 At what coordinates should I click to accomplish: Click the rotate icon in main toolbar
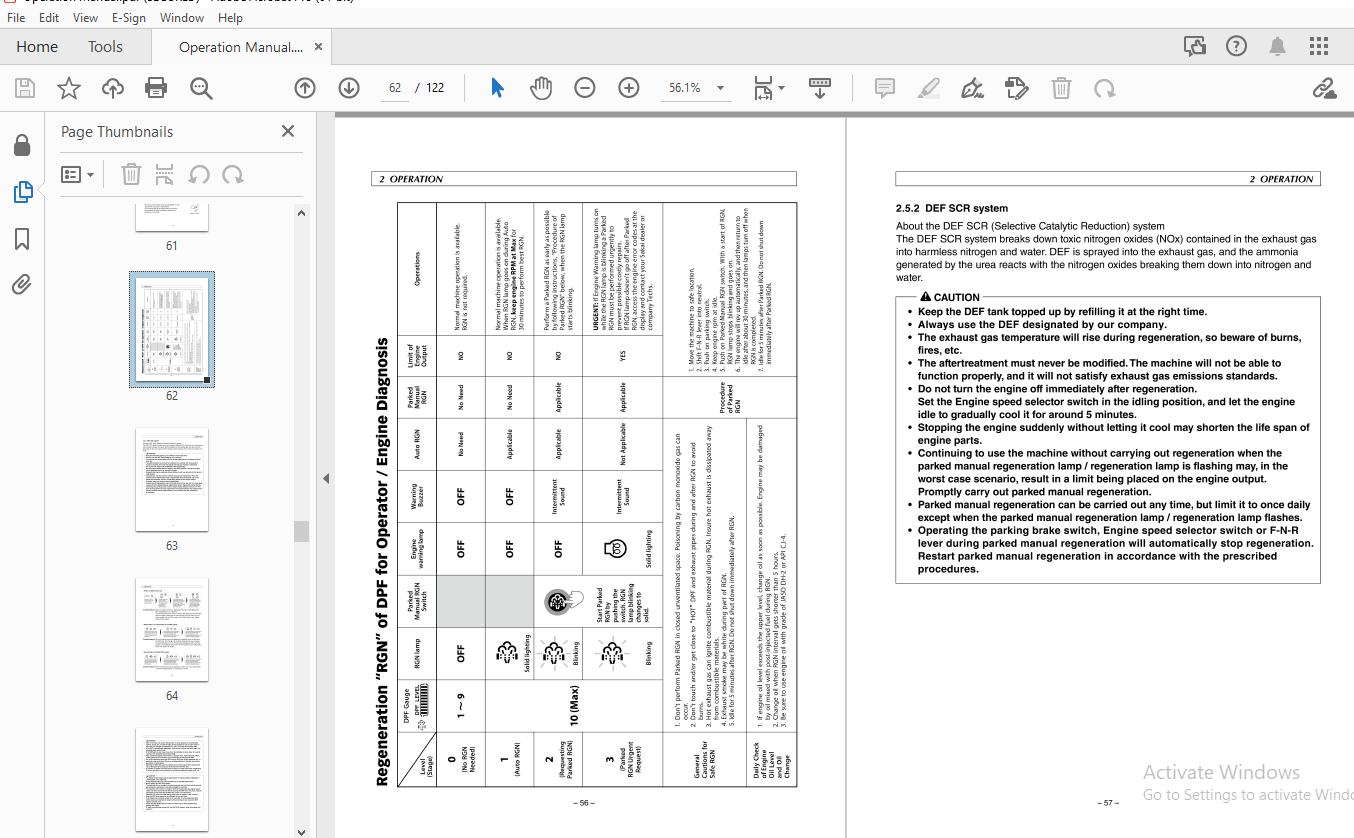(1105, 88)
